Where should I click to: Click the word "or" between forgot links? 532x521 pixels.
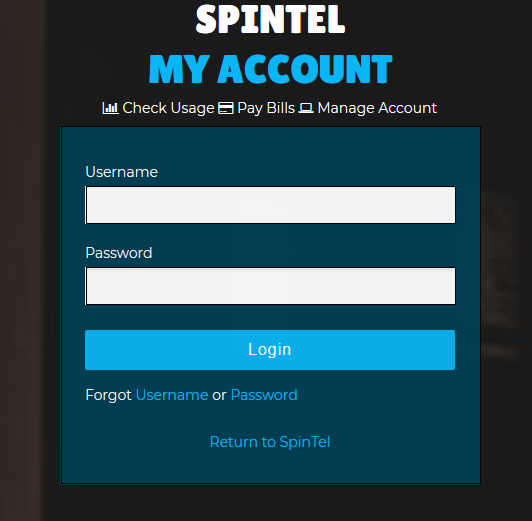pyautogui.click(x=219, y=395)
